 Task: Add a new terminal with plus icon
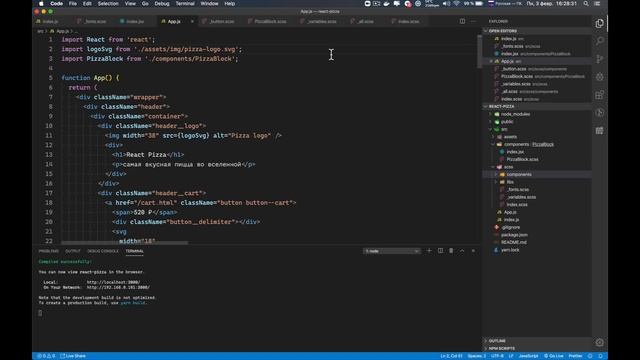coord(429,251)
